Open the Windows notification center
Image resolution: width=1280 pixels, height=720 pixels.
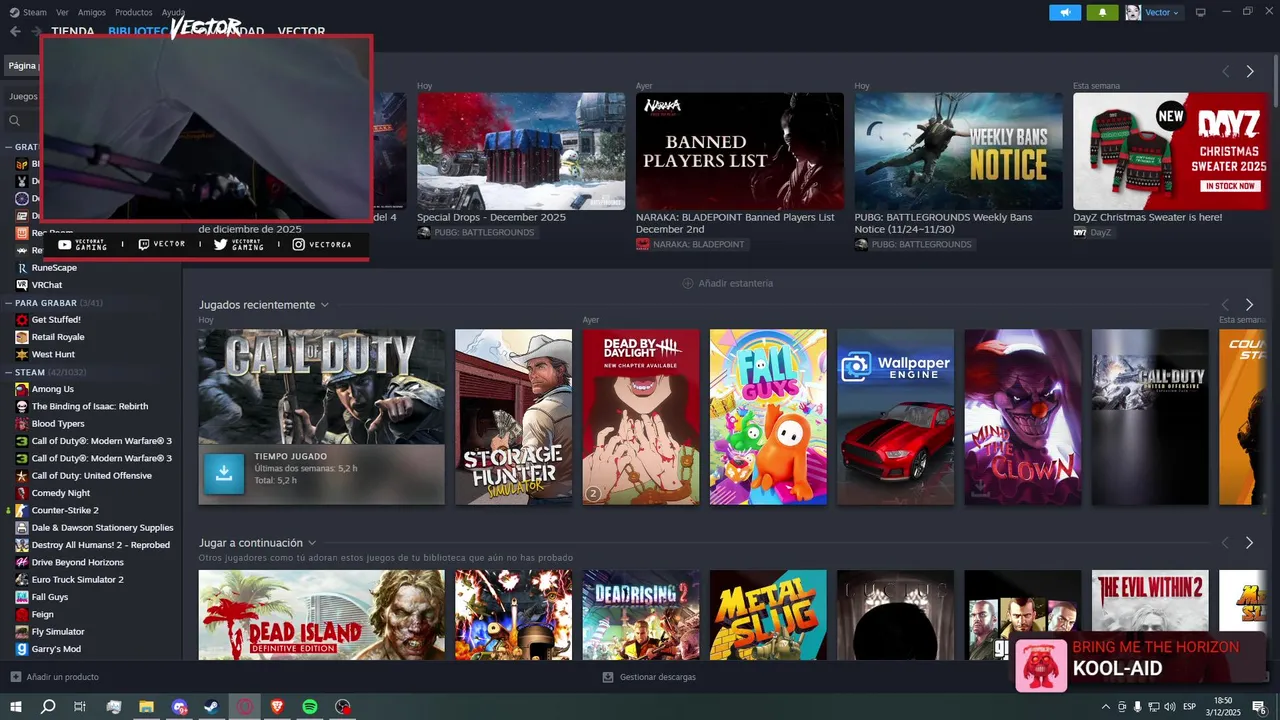coord(1259,707)
